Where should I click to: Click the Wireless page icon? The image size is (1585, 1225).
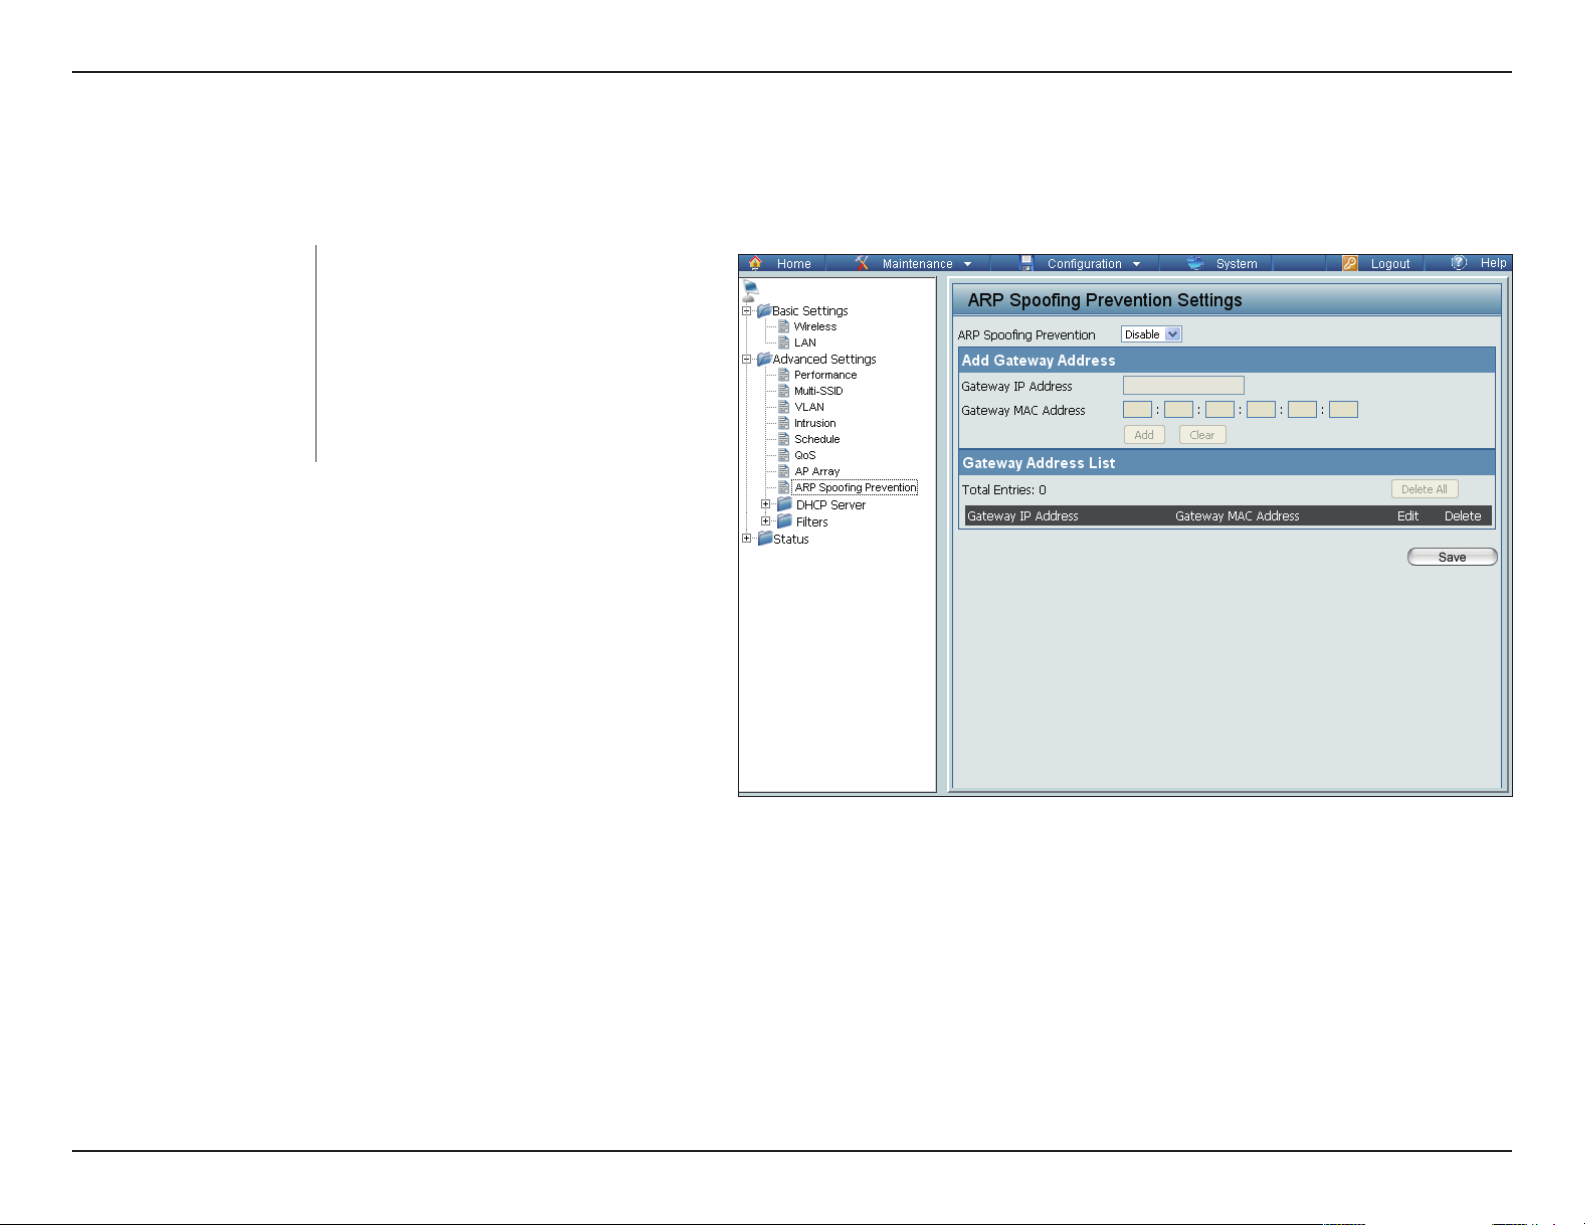pos(784,327)
